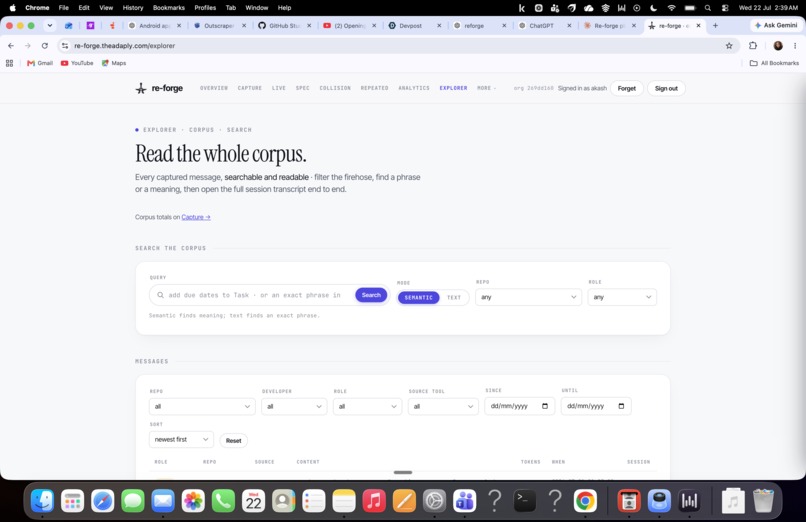Click the magnifier icon in query field

pyautogui.click(x=160, y=295)
